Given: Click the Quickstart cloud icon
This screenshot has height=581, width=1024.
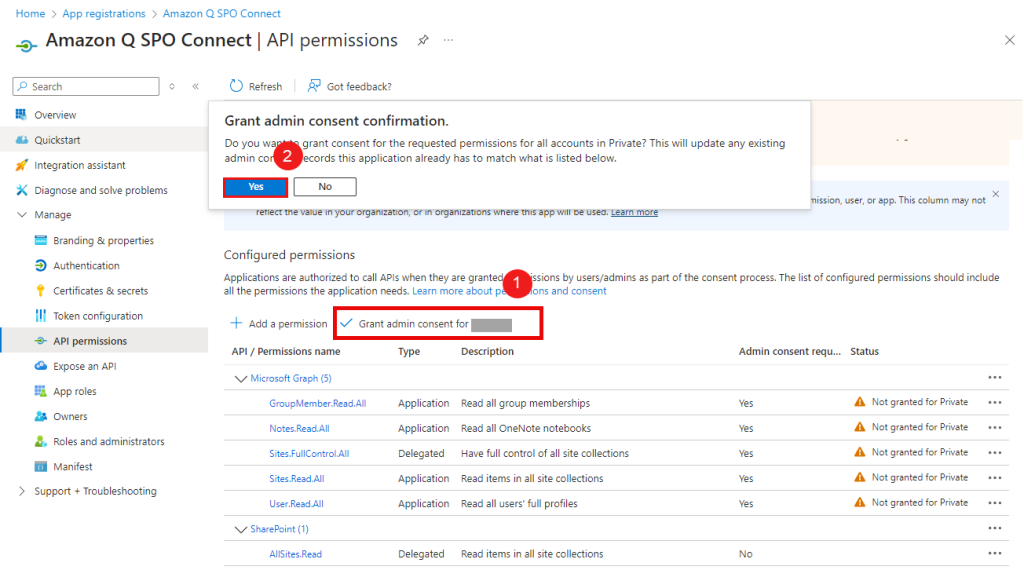Looking at the screenshot, I should tap(22, 140).
